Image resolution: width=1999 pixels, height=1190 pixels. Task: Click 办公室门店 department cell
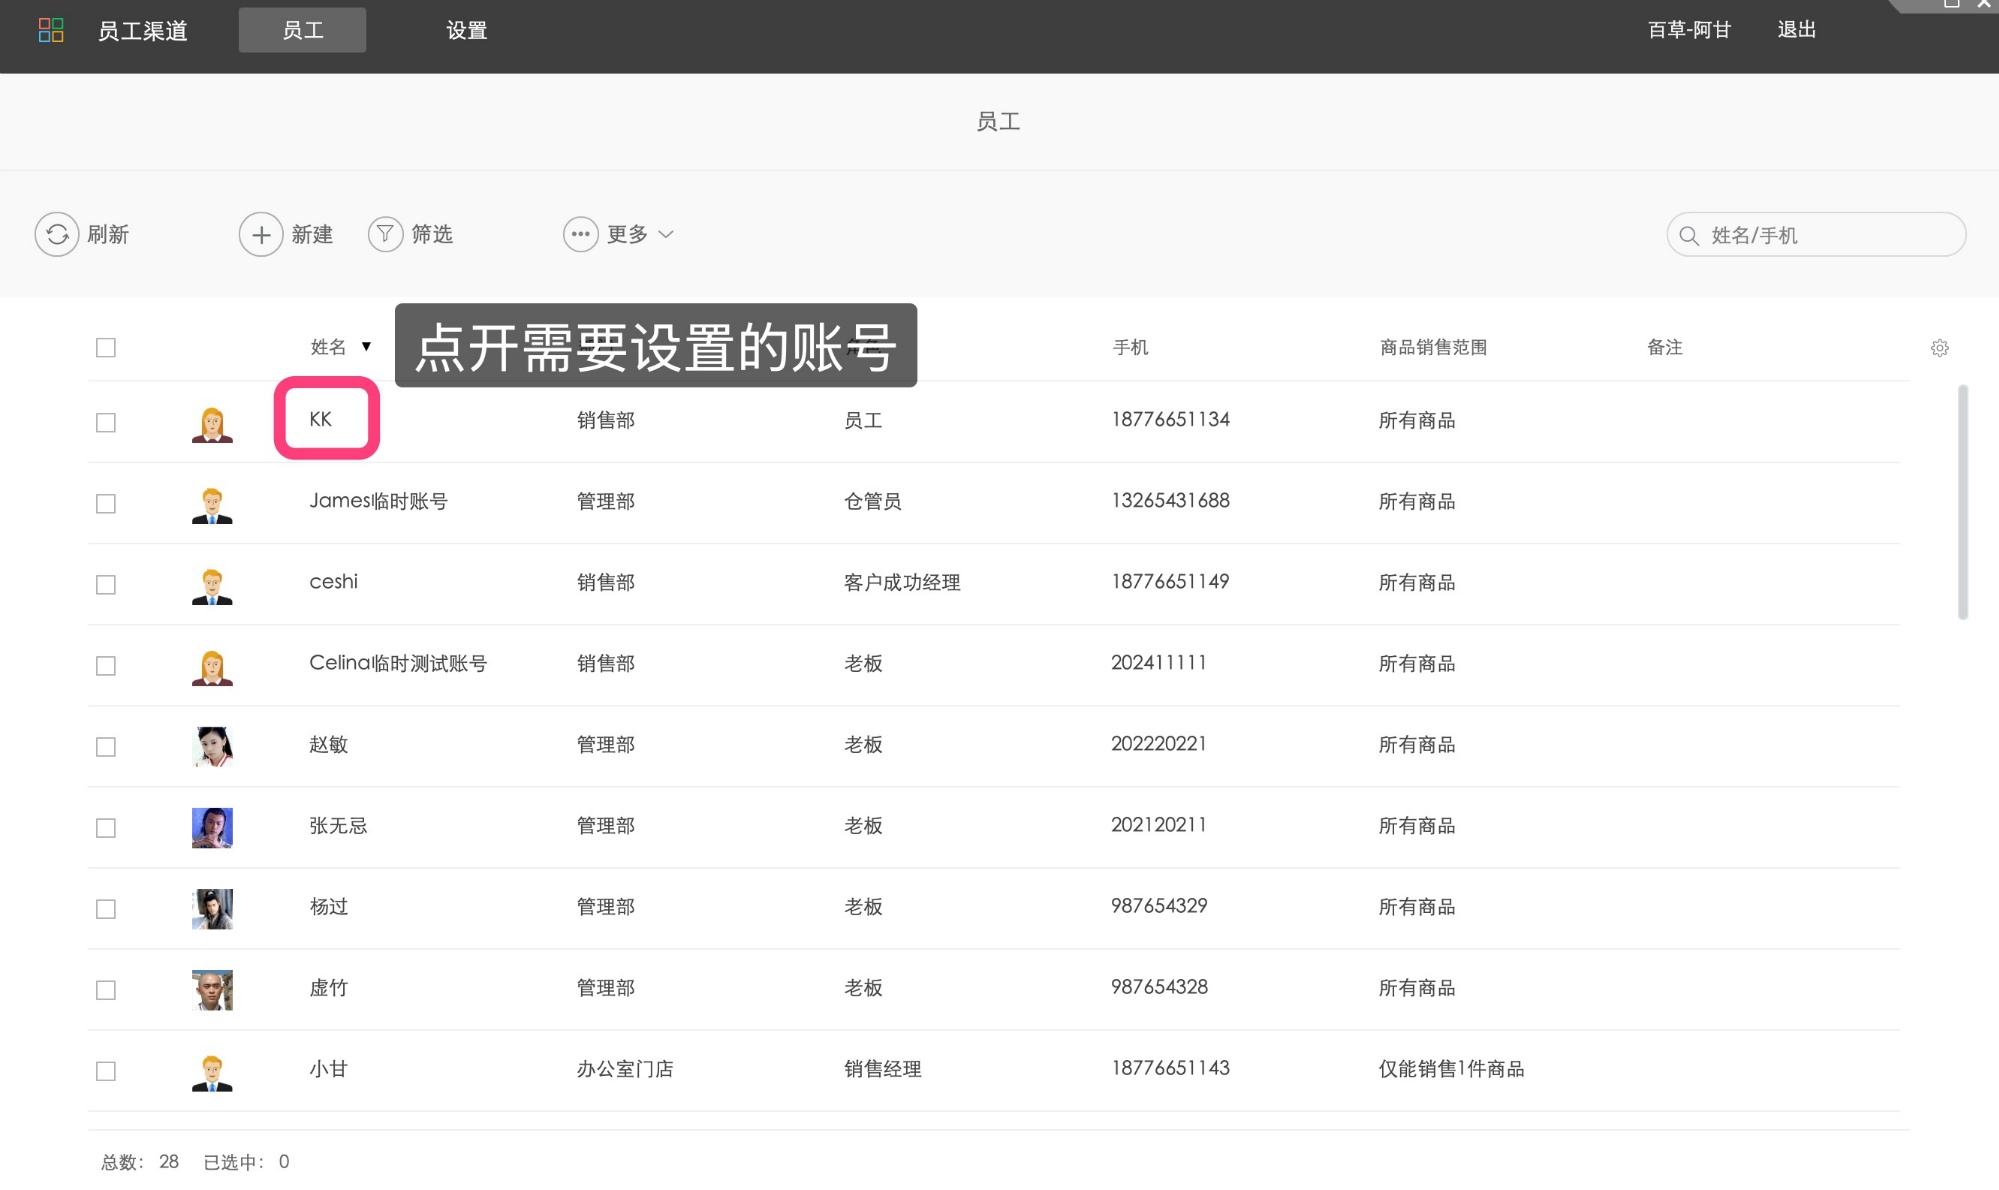pos(625,1069)
